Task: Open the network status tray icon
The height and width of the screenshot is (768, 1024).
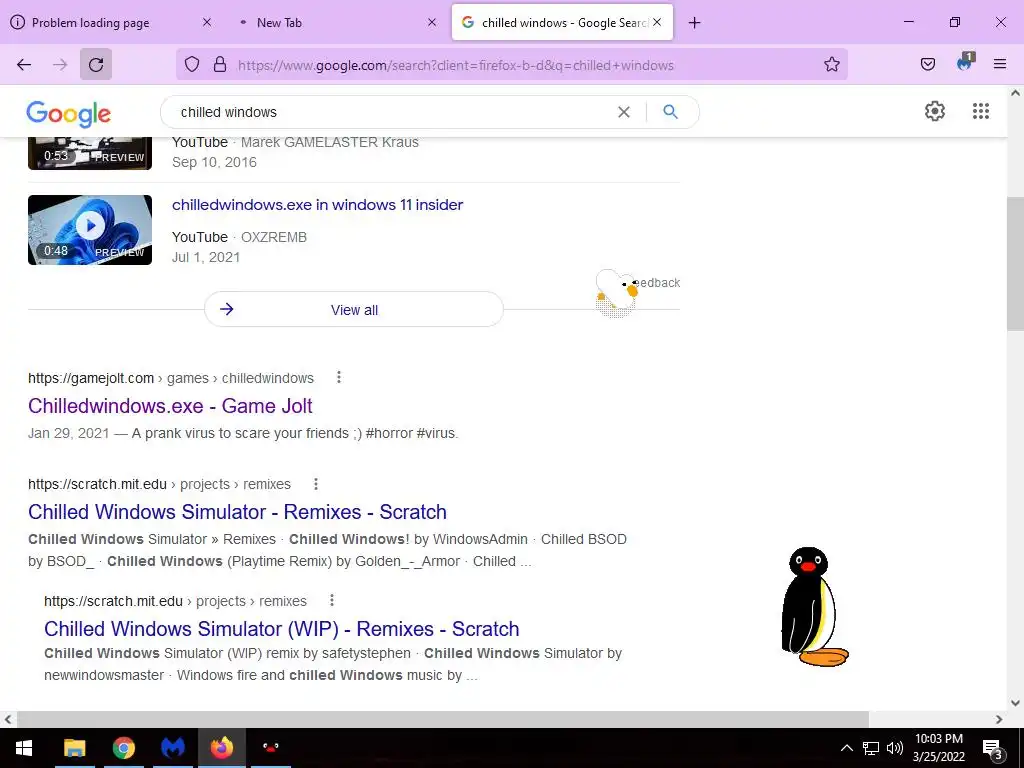Action: [x=871, y=748]
